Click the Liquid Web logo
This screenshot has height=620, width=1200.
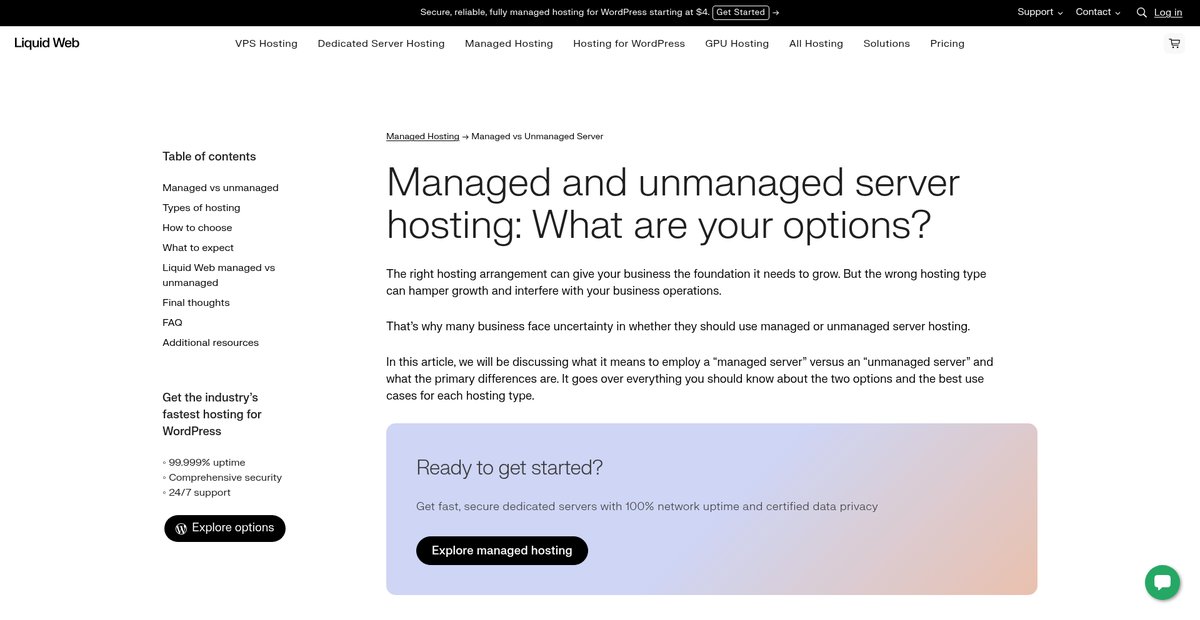click(47, 43)
